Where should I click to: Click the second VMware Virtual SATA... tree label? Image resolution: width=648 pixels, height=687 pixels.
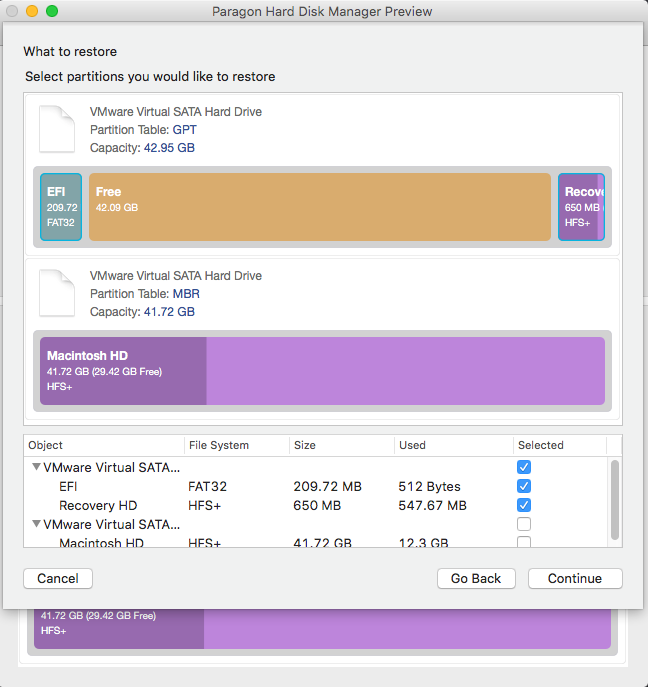[111, 524]
